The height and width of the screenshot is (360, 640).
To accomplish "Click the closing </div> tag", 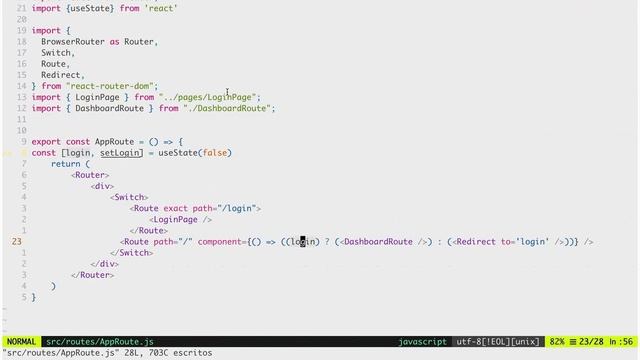I will point(104,264).
